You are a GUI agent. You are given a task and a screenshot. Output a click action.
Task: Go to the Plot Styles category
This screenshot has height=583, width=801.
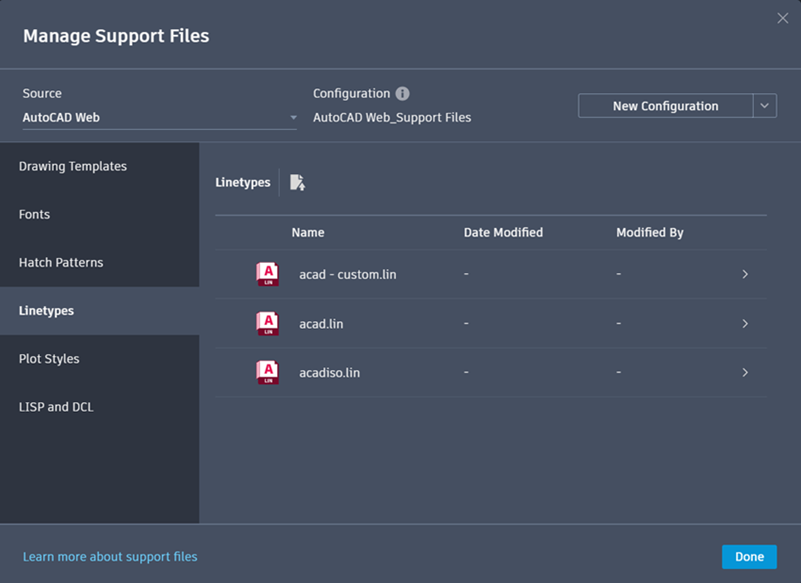coord(49,358)
